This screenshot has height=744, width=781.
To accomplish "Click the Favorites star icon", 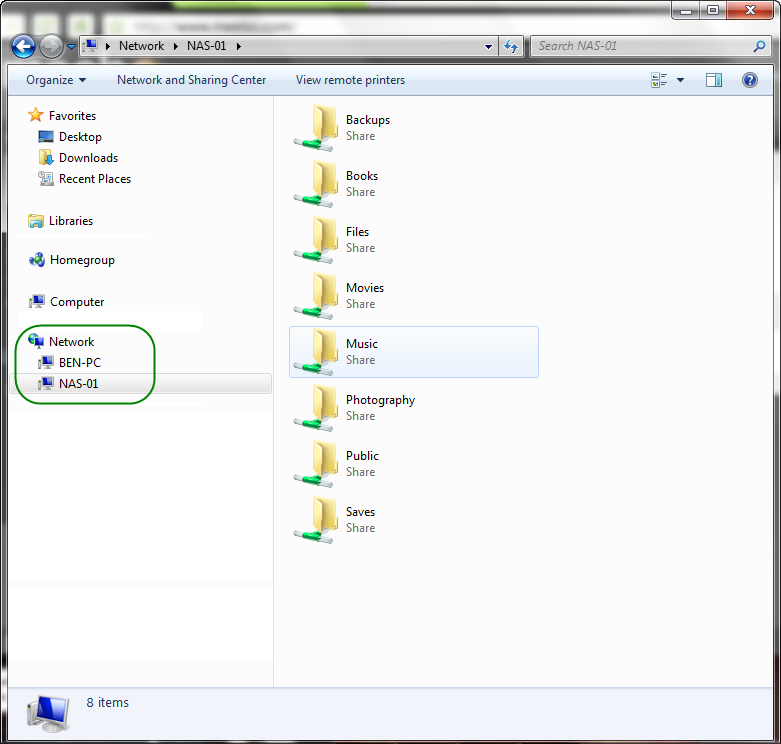I will 35,115.
